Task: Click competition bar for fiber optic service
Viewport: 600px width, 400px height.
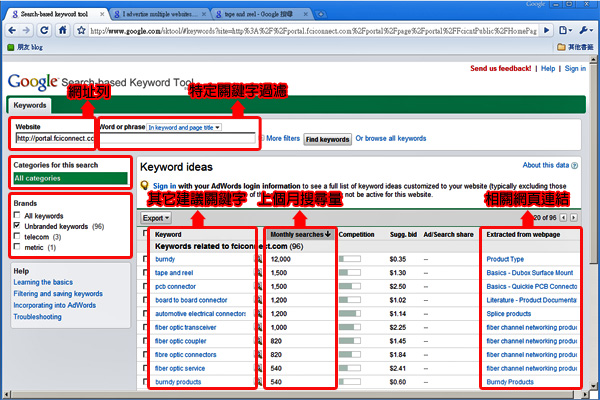Action: point(350,368)
